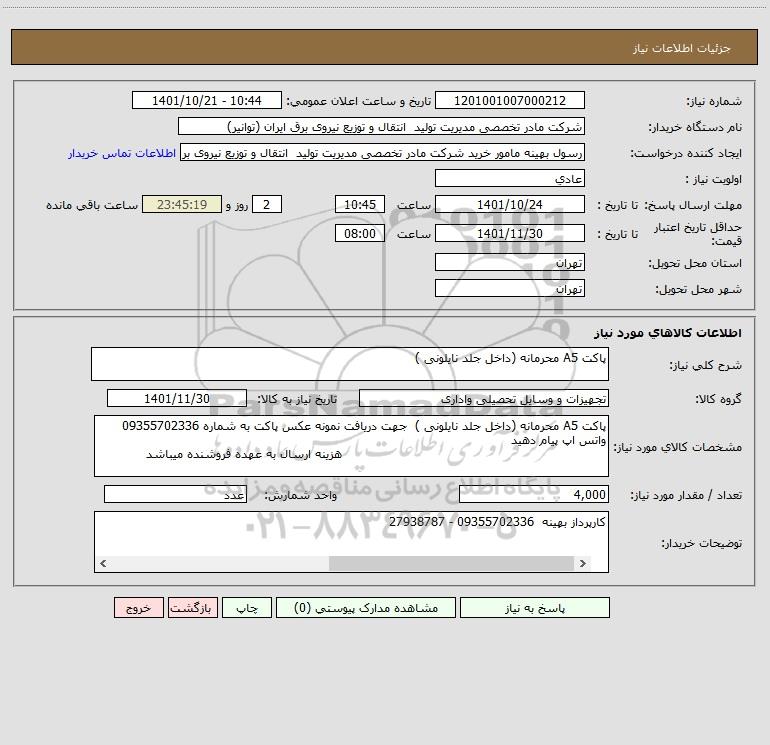Click the buyer organization name field
Image resolution: width=770 pixels, height=745 pixels.
381,127
